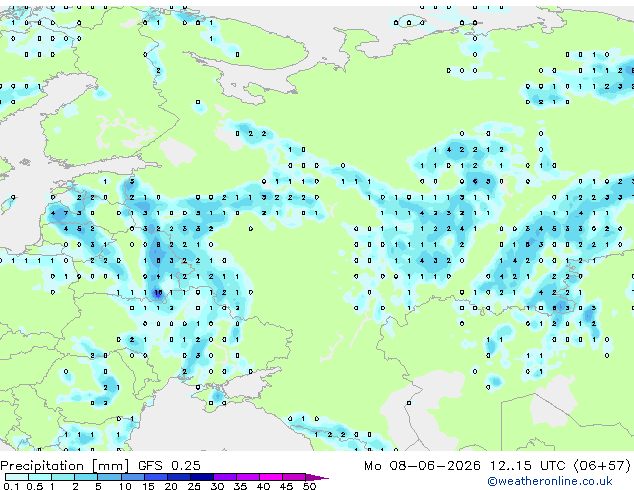This screenshot has width=634, height=490.
Task: Click the 45–50 mm legend color swatch
Action: [x=294, y=477]
